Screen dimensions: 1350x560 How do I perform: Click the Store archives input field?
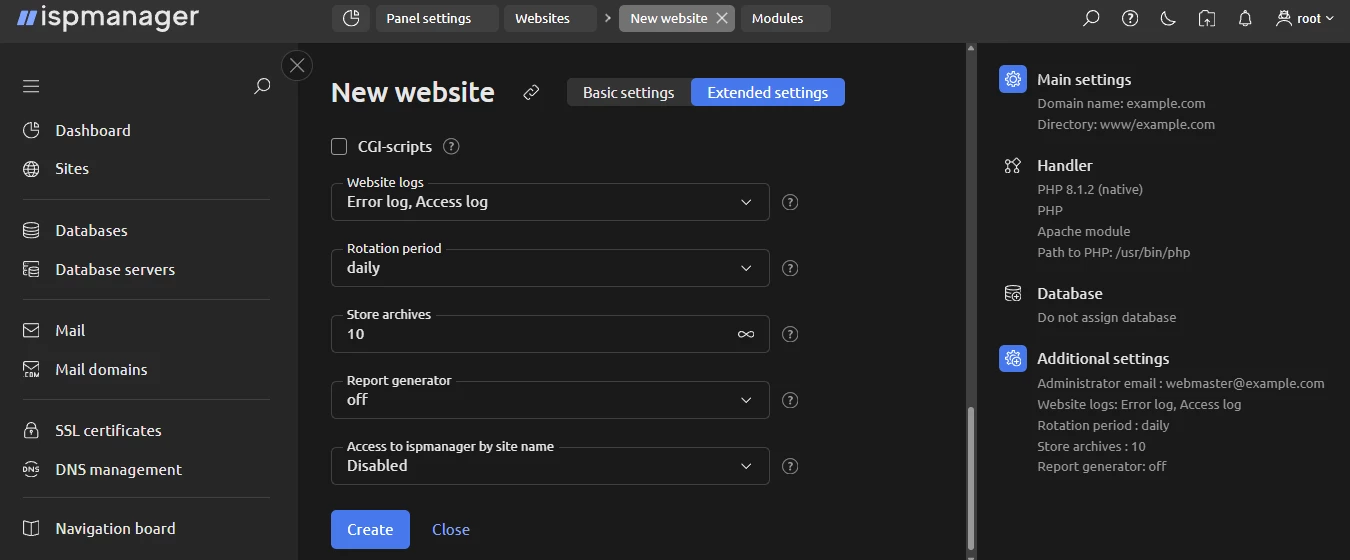click(550, 334)
